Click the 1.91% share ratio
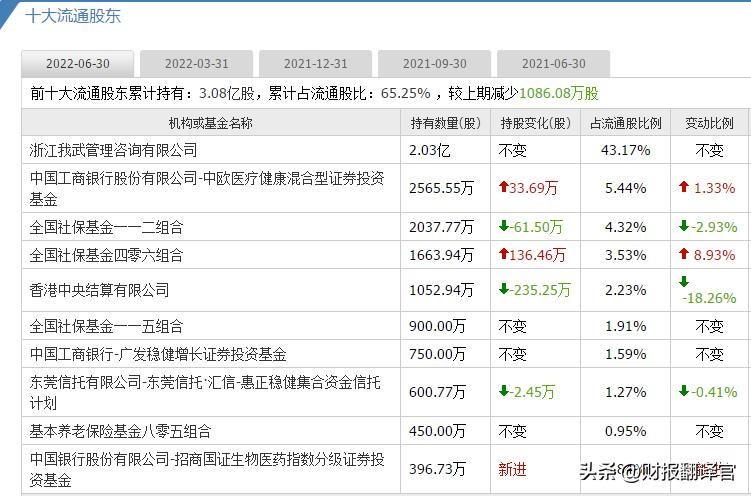Image resolution: width=751 pixels, height=496 pixels. (626, 327)
